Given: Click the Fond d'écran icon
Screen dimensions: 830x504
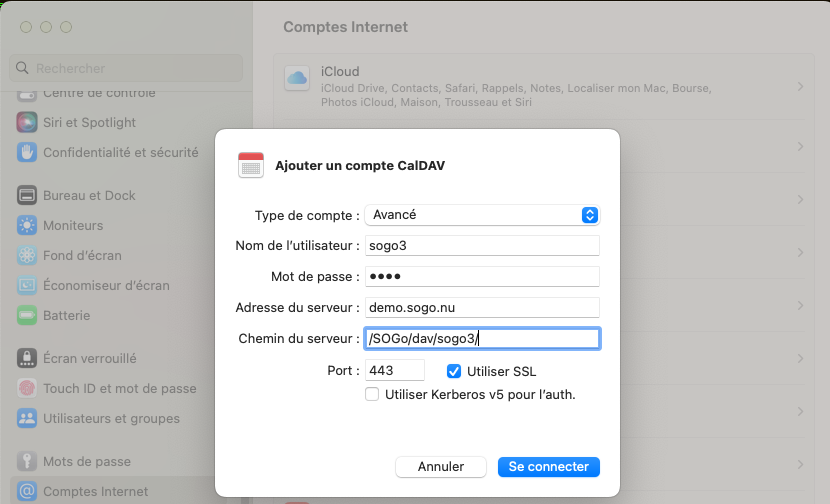Looking at the screenshot, I should pos(27,255).
